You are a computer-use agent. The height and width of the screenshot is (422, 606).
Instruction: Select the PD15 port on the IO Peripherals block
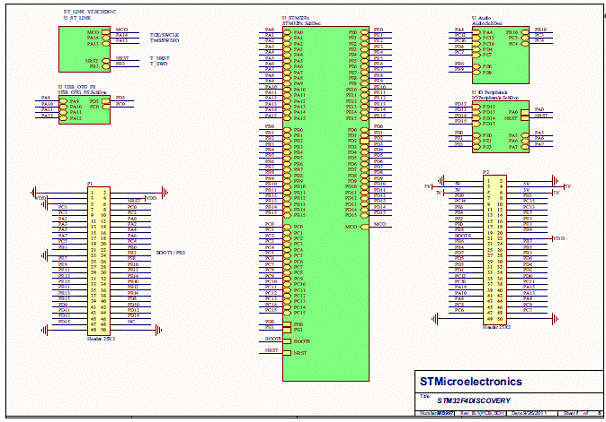[x=476, y=124]
